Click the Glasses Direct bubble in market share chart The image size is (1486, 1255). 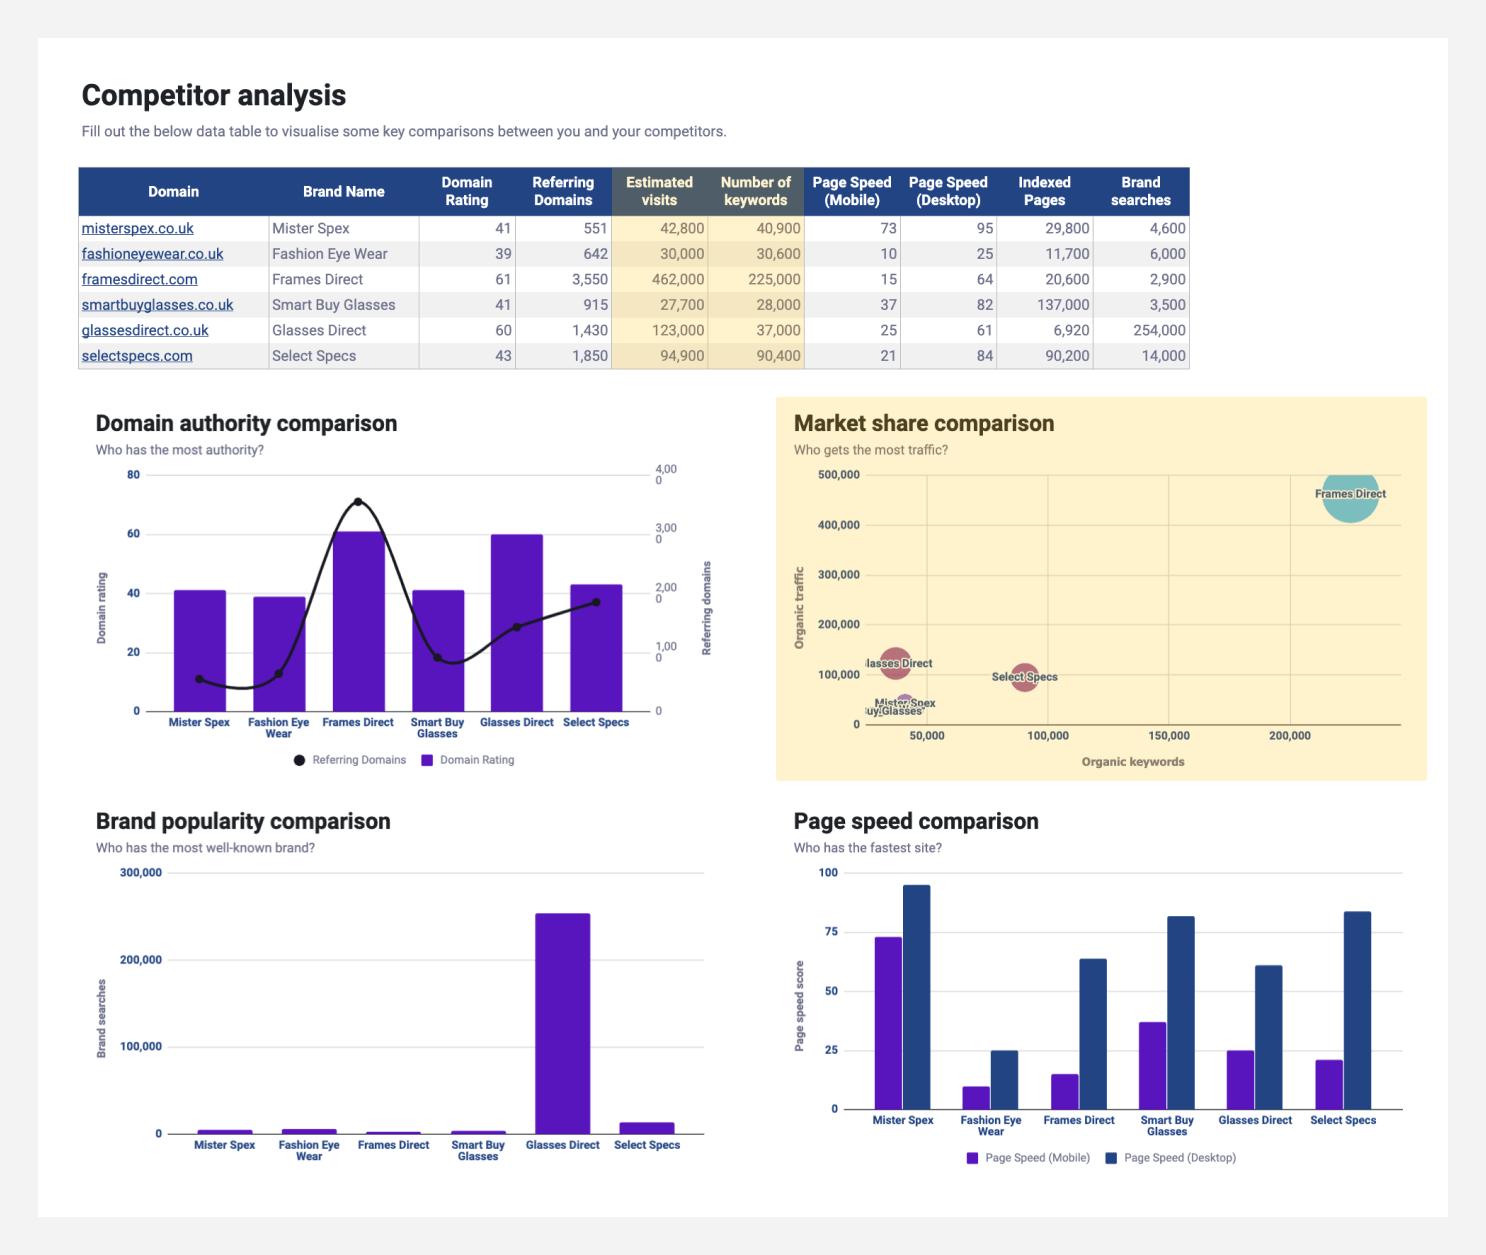click(895, 663)
